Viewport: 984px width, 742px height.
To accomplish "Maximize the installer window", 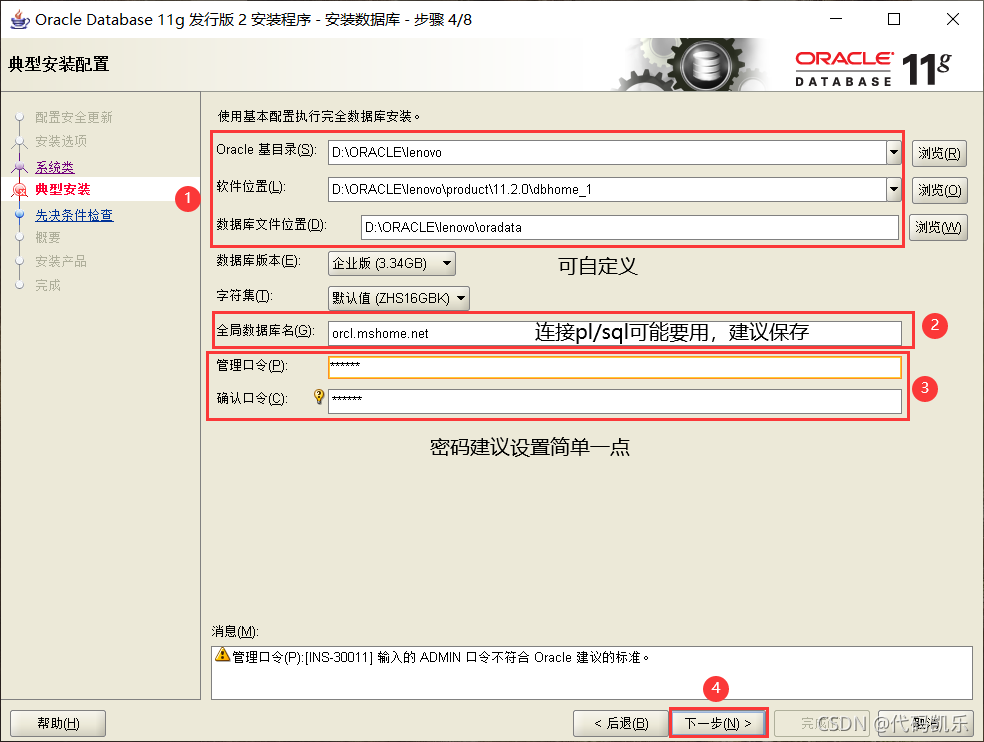I will tap(894, 19).
